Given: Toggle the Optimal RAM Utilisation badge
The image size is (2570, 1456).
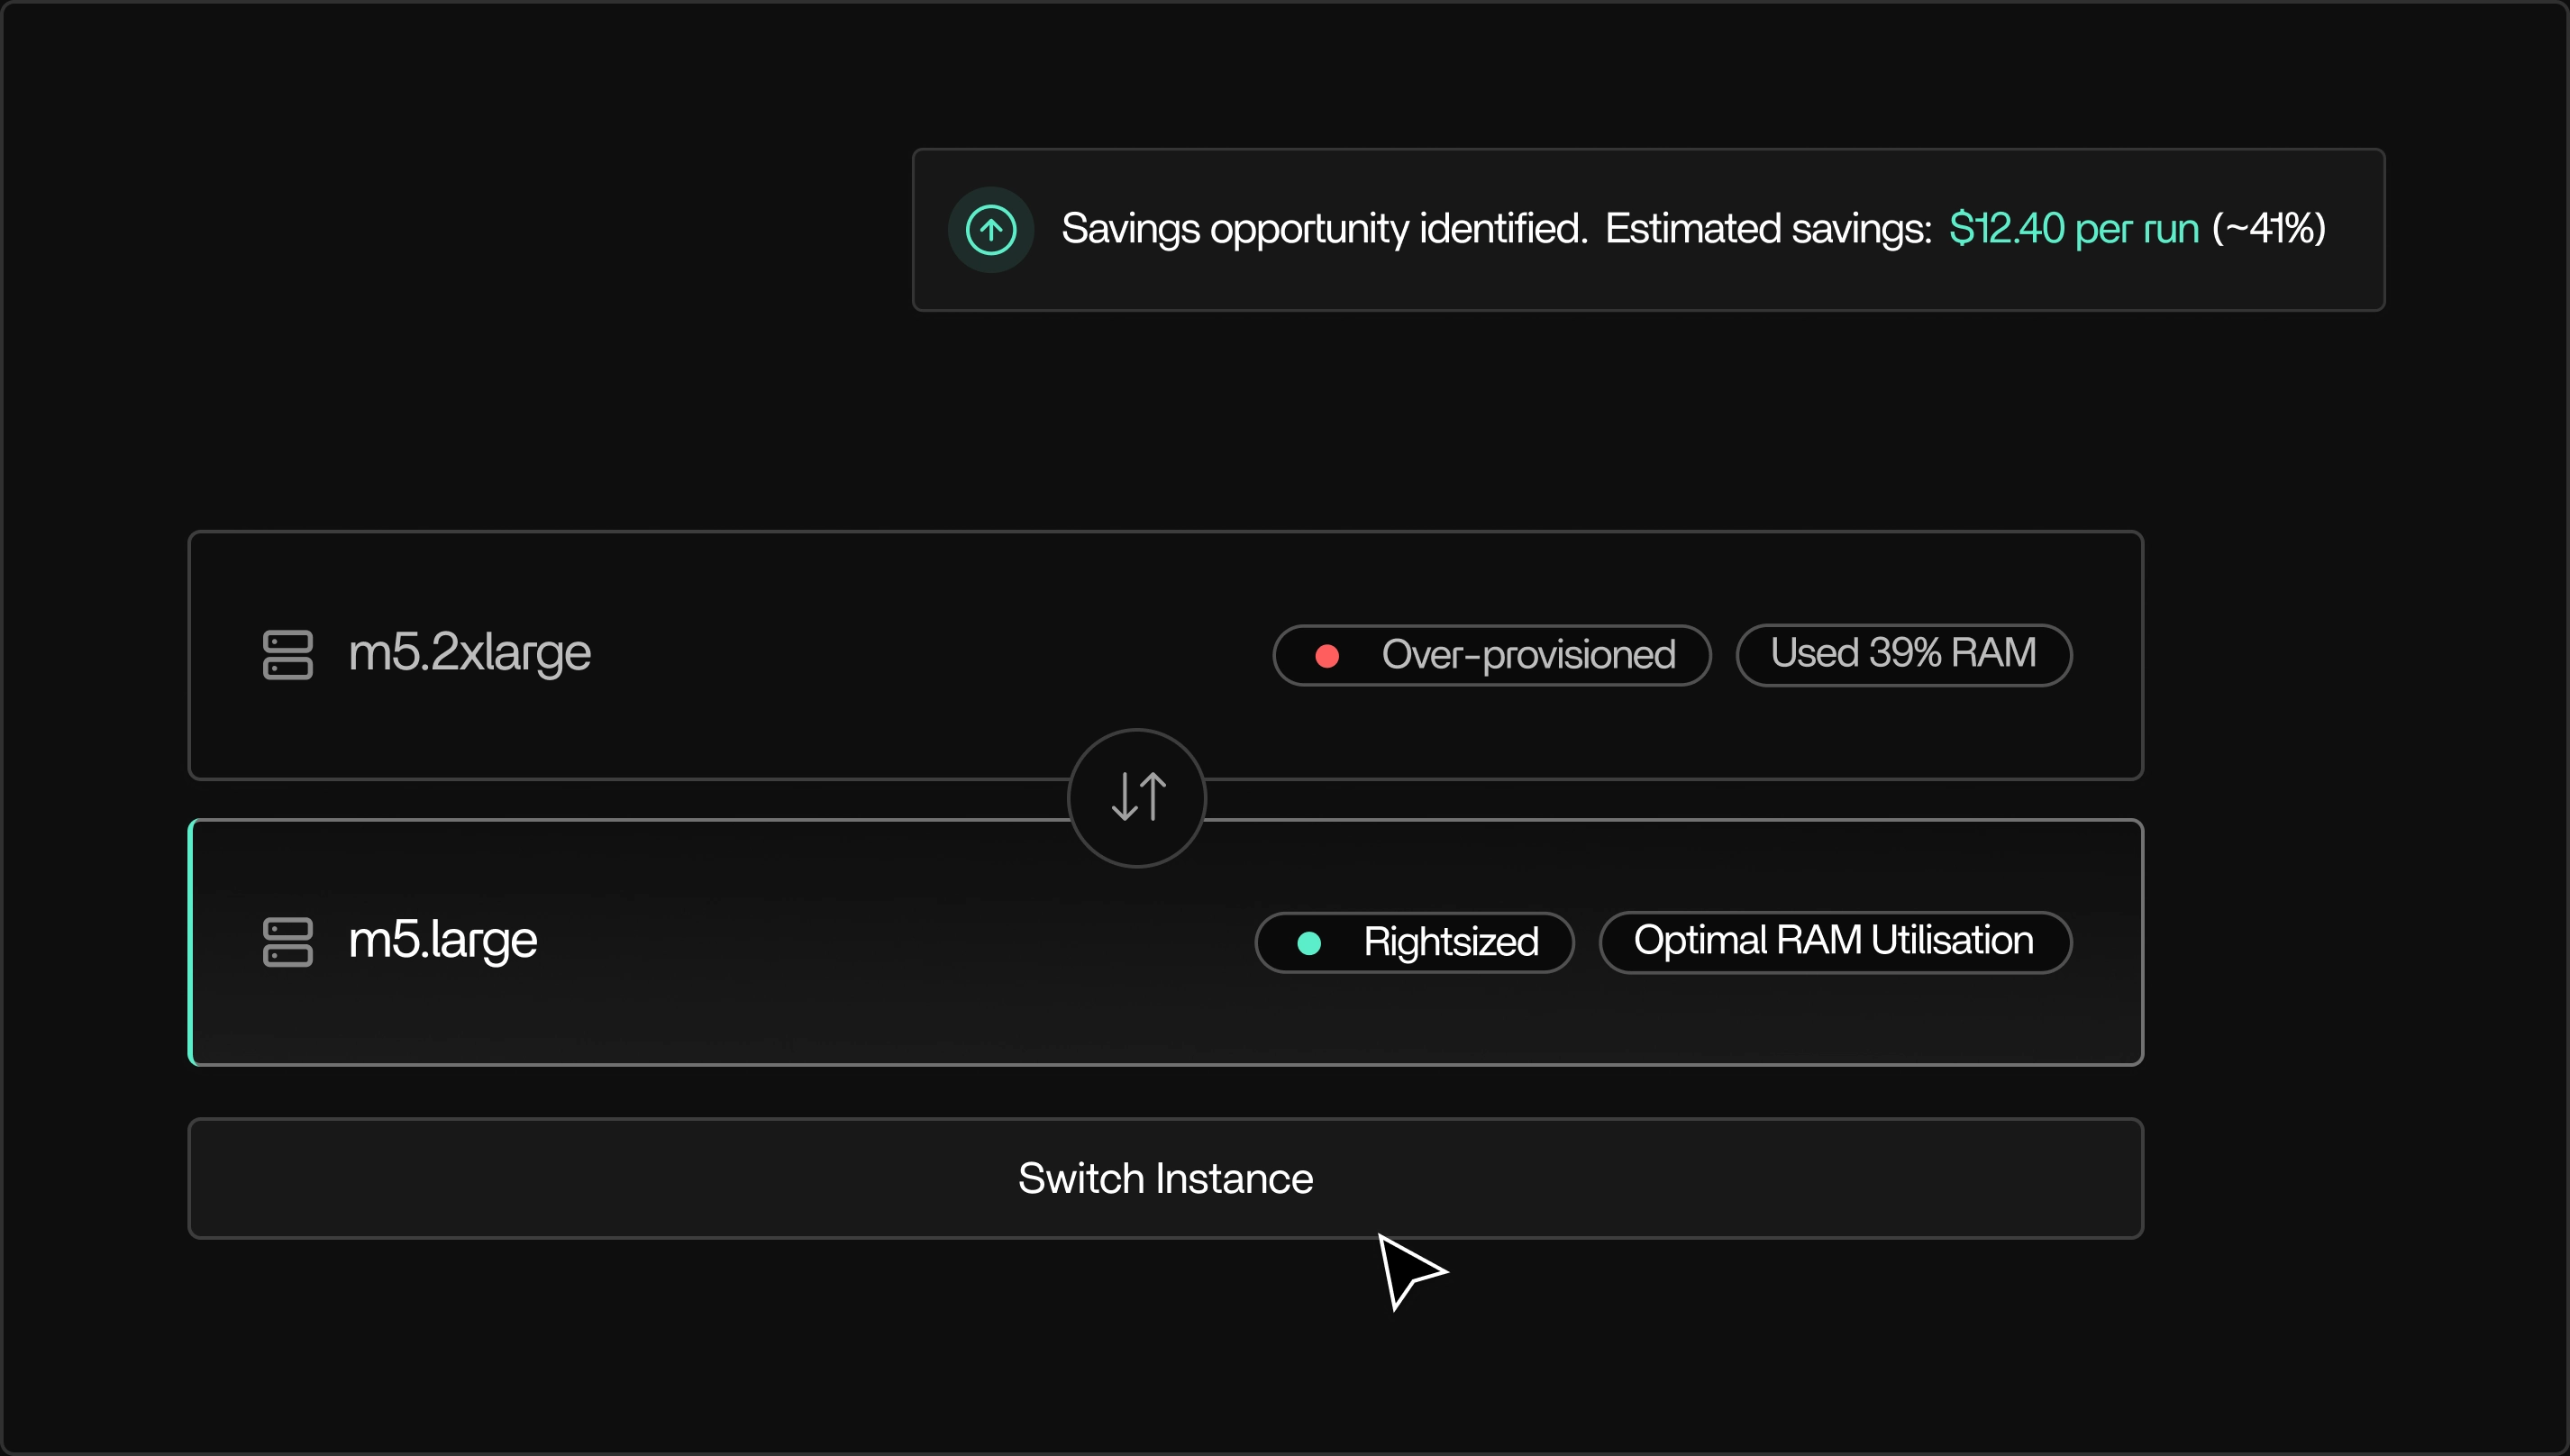Looking at the screenshot, I should (1835, 941).
